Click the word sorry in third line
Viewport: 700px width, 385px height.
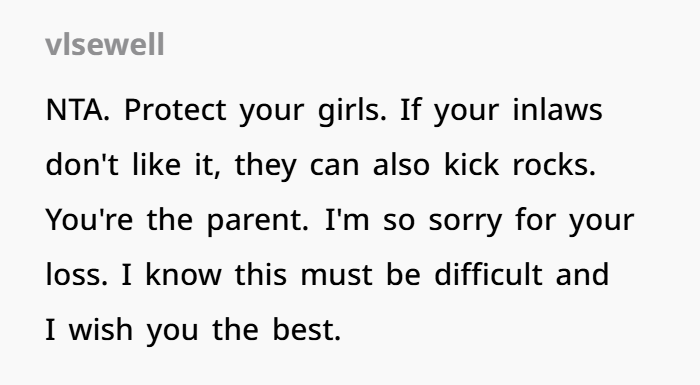465,221
